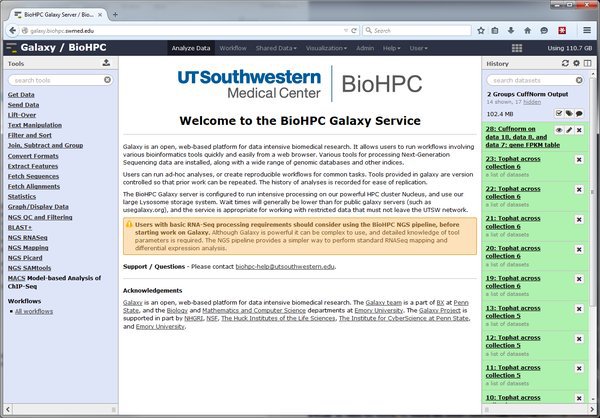Click the All workflows link
This screenshot has height=418, width=600.
pyautogui.click(x=34, y=311)
